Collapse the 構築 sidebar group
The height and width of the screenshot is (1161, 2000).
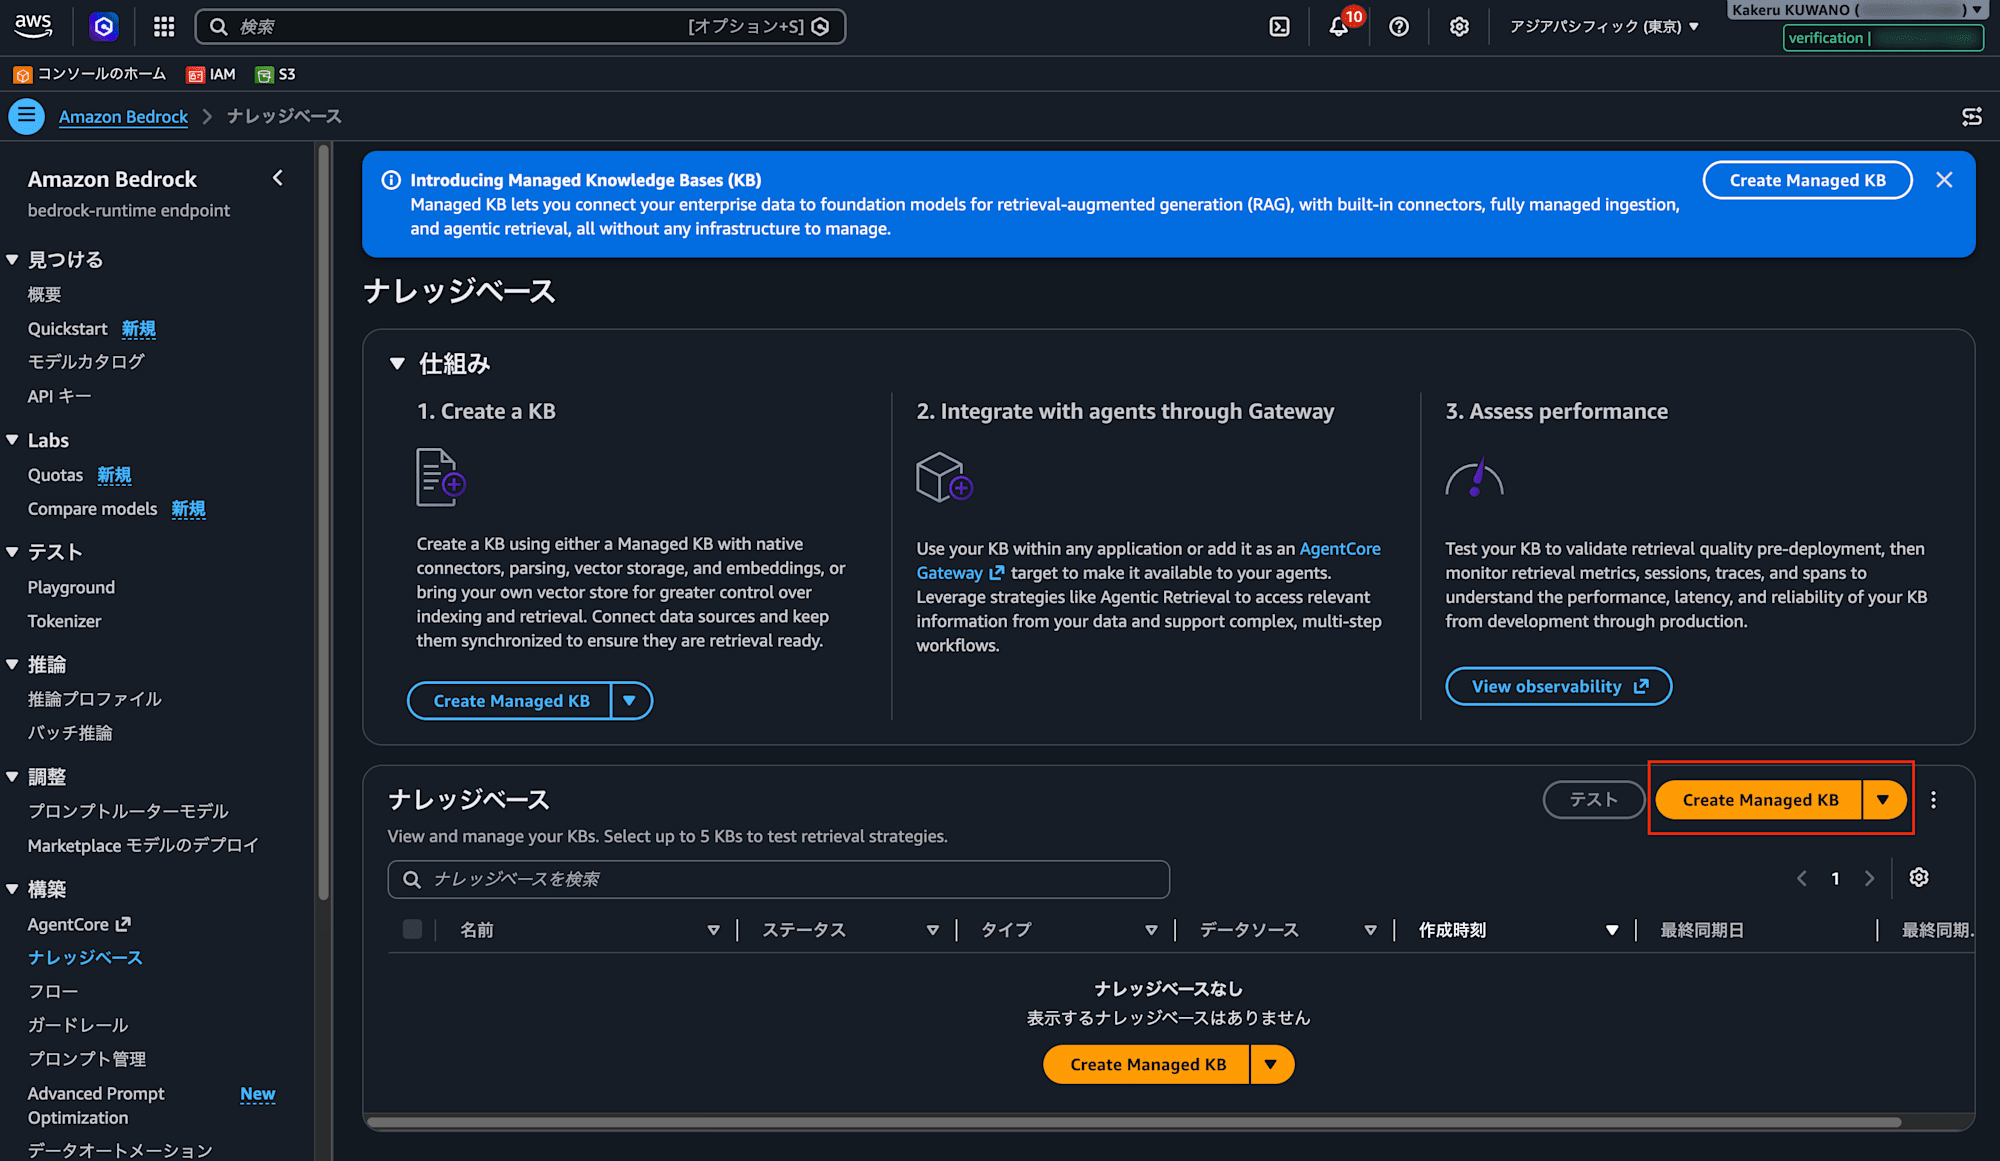13,889
